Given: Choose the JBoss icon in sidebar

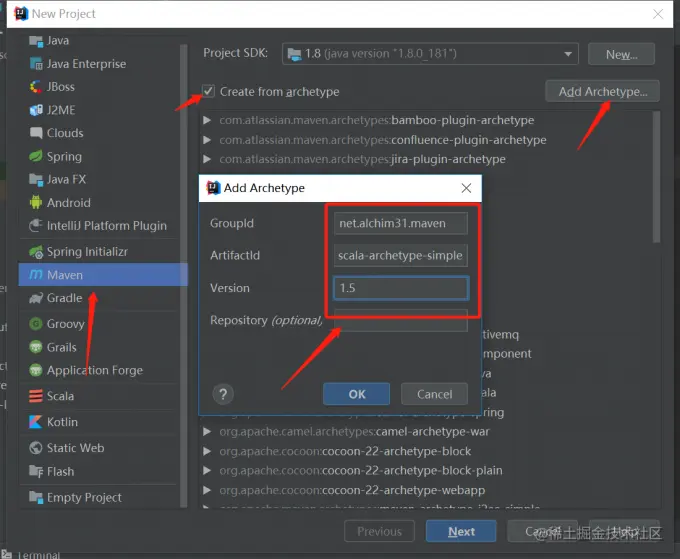Looking at the screenshot, I should coord(36,87).
